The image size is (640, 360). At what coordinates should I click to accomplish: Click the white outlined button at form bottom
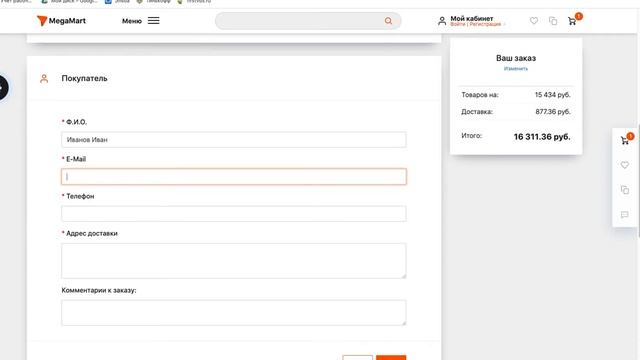coord(358,358)
